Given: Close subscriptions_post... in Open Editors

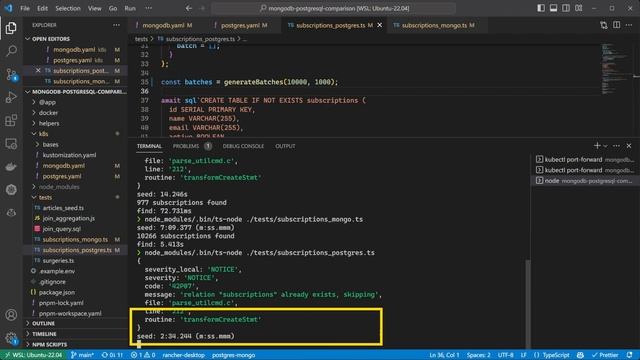Looking at the screenshot, I should [x=38, y=71].
